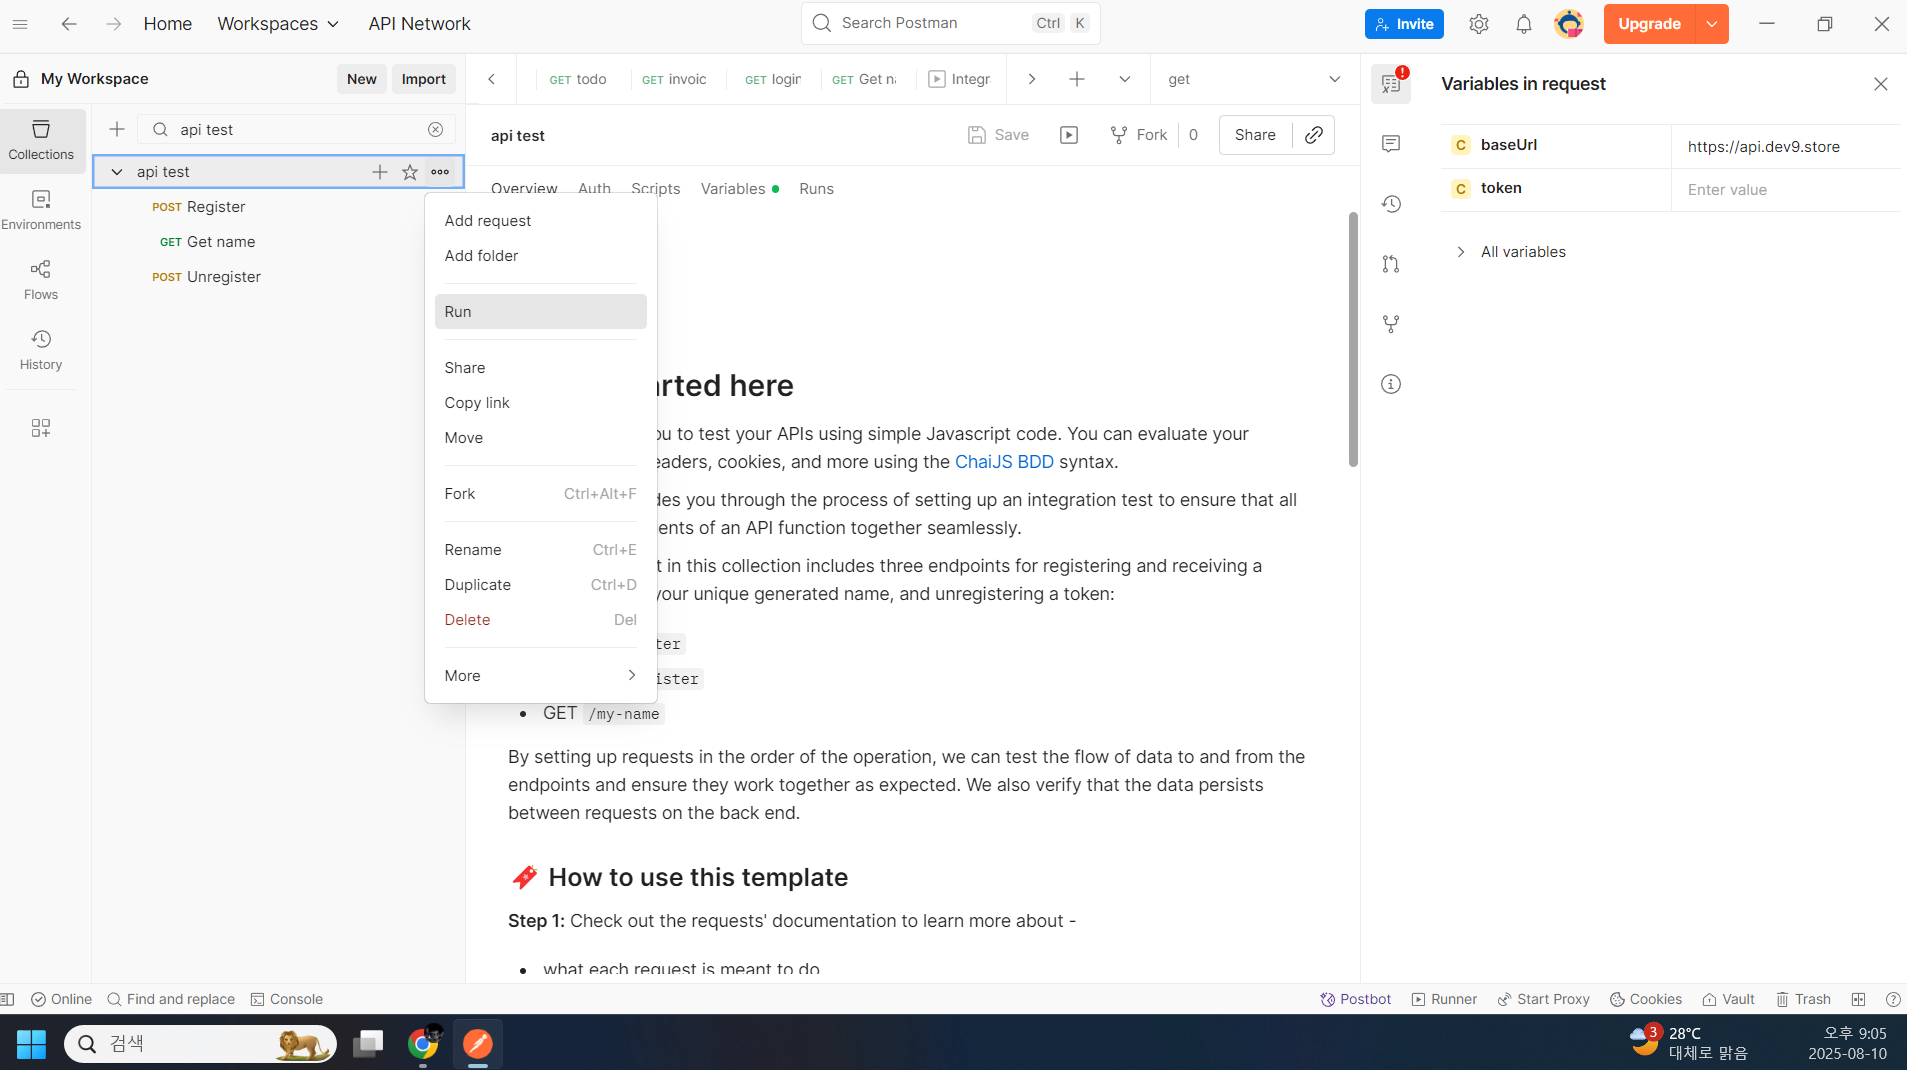Star the api test collection
Viewport: 1907px width, 1070px height.
(410, 172)
